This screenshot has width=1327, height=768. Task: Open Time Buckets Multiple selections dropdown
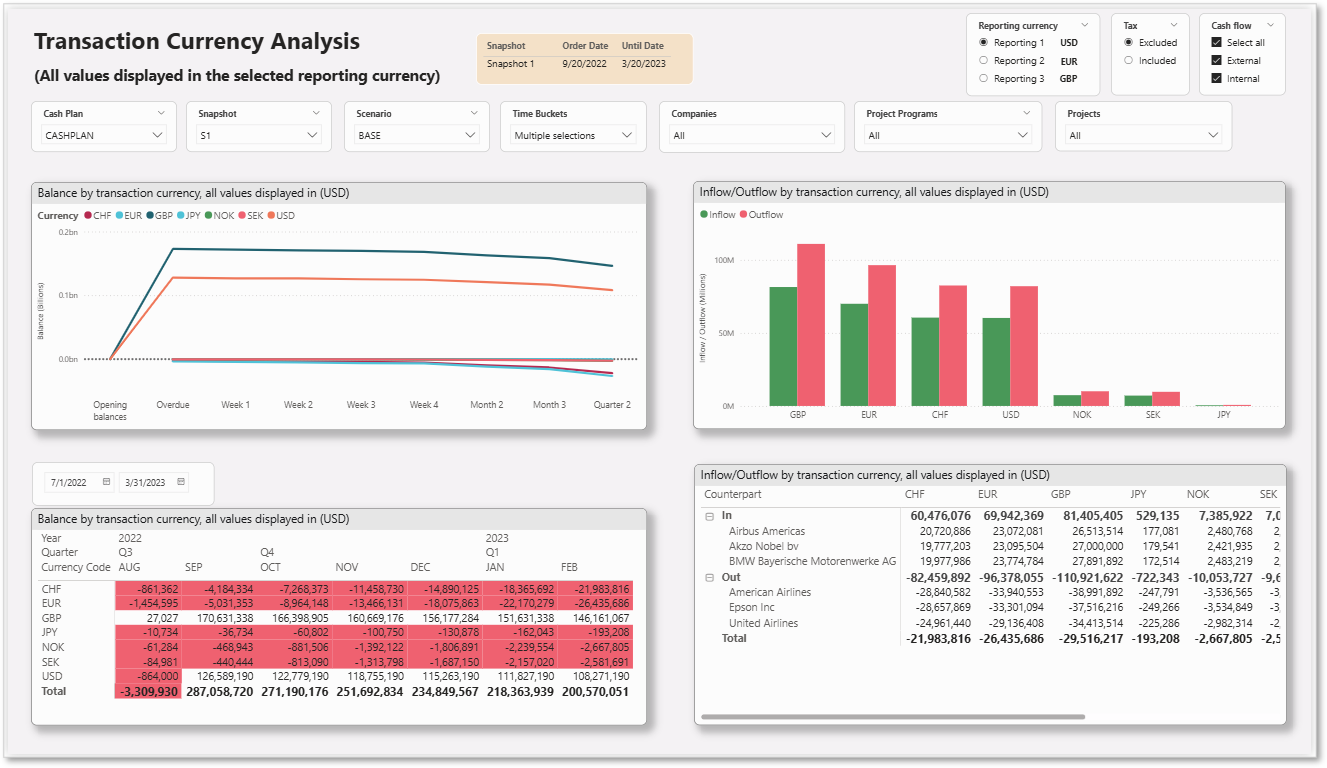click(573, 135)
